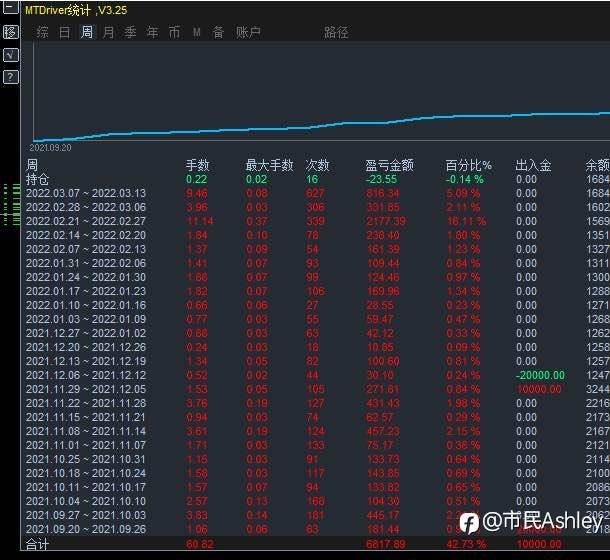Click the 10000.00 deposit in the 2021.11.29 row

539,389
